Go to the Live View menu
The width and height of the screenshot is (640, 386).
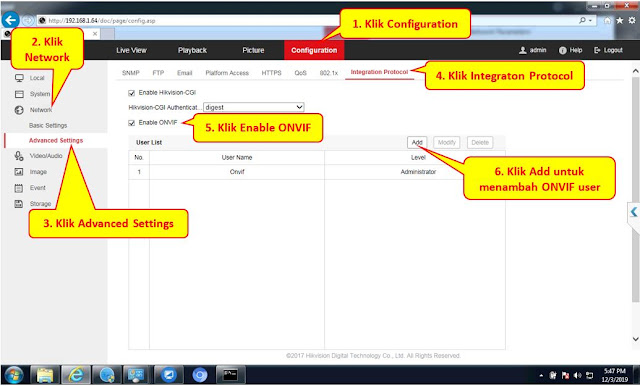(131, 50)
